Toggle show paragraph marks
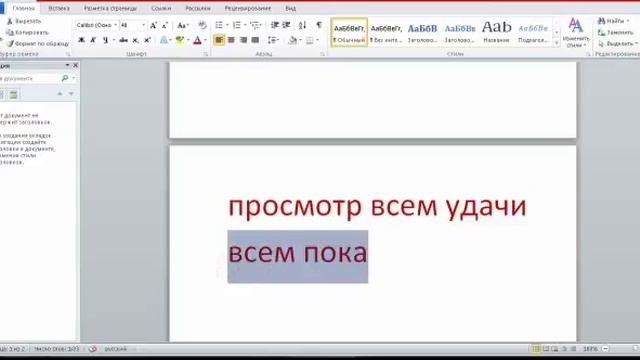The width and height of the screenshot is (640, 360). point(319,25)
